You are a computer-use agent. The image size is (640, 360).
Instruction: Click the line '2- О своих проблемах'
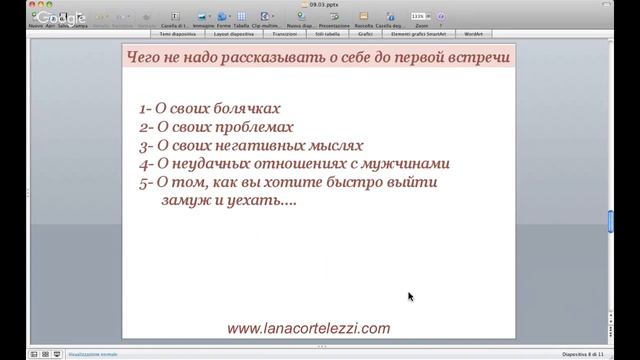[216, 127]
